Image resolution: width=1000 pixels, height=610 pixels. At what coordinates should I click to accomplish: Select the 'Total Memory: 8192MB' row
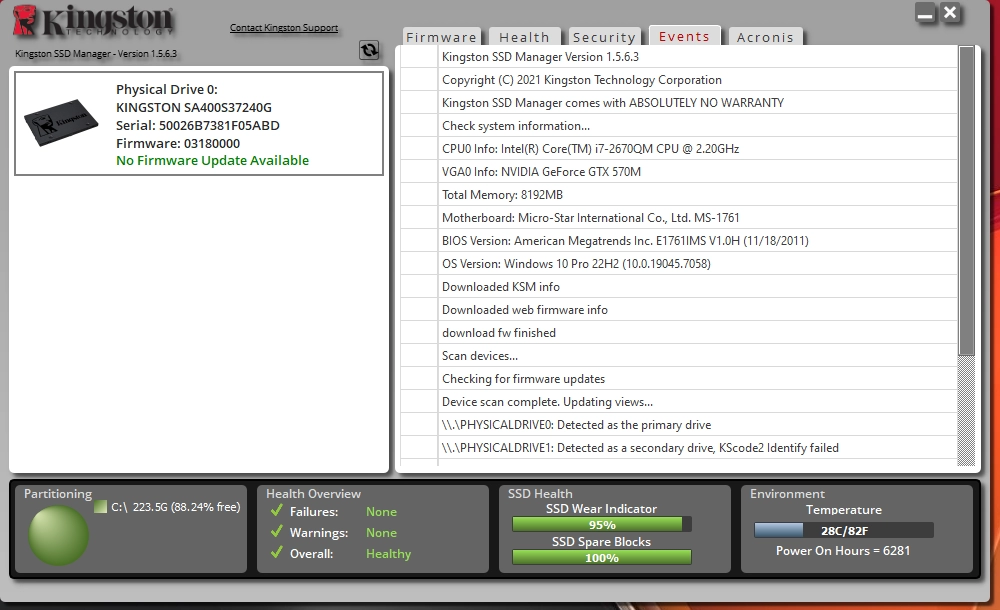click(x=679, y=195)
